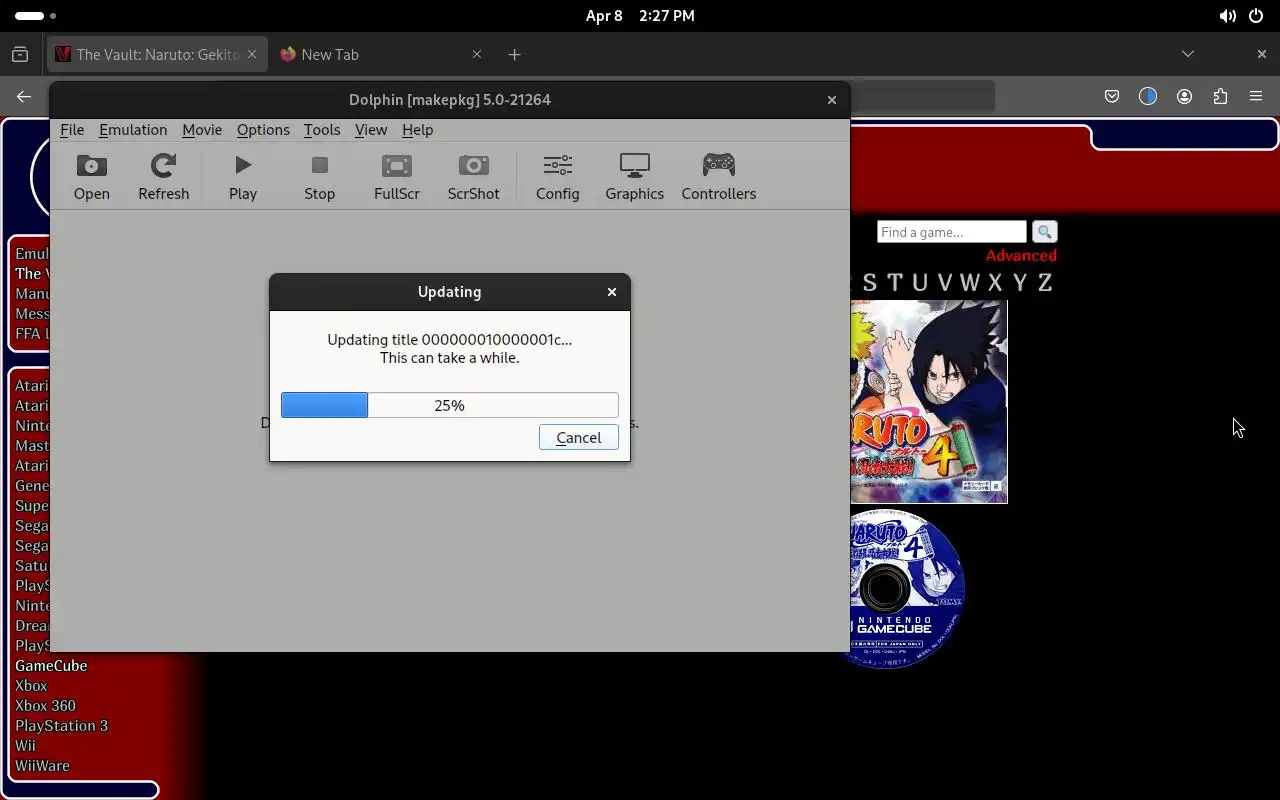Open the Help menu
1280x800 pixels.
417,130
